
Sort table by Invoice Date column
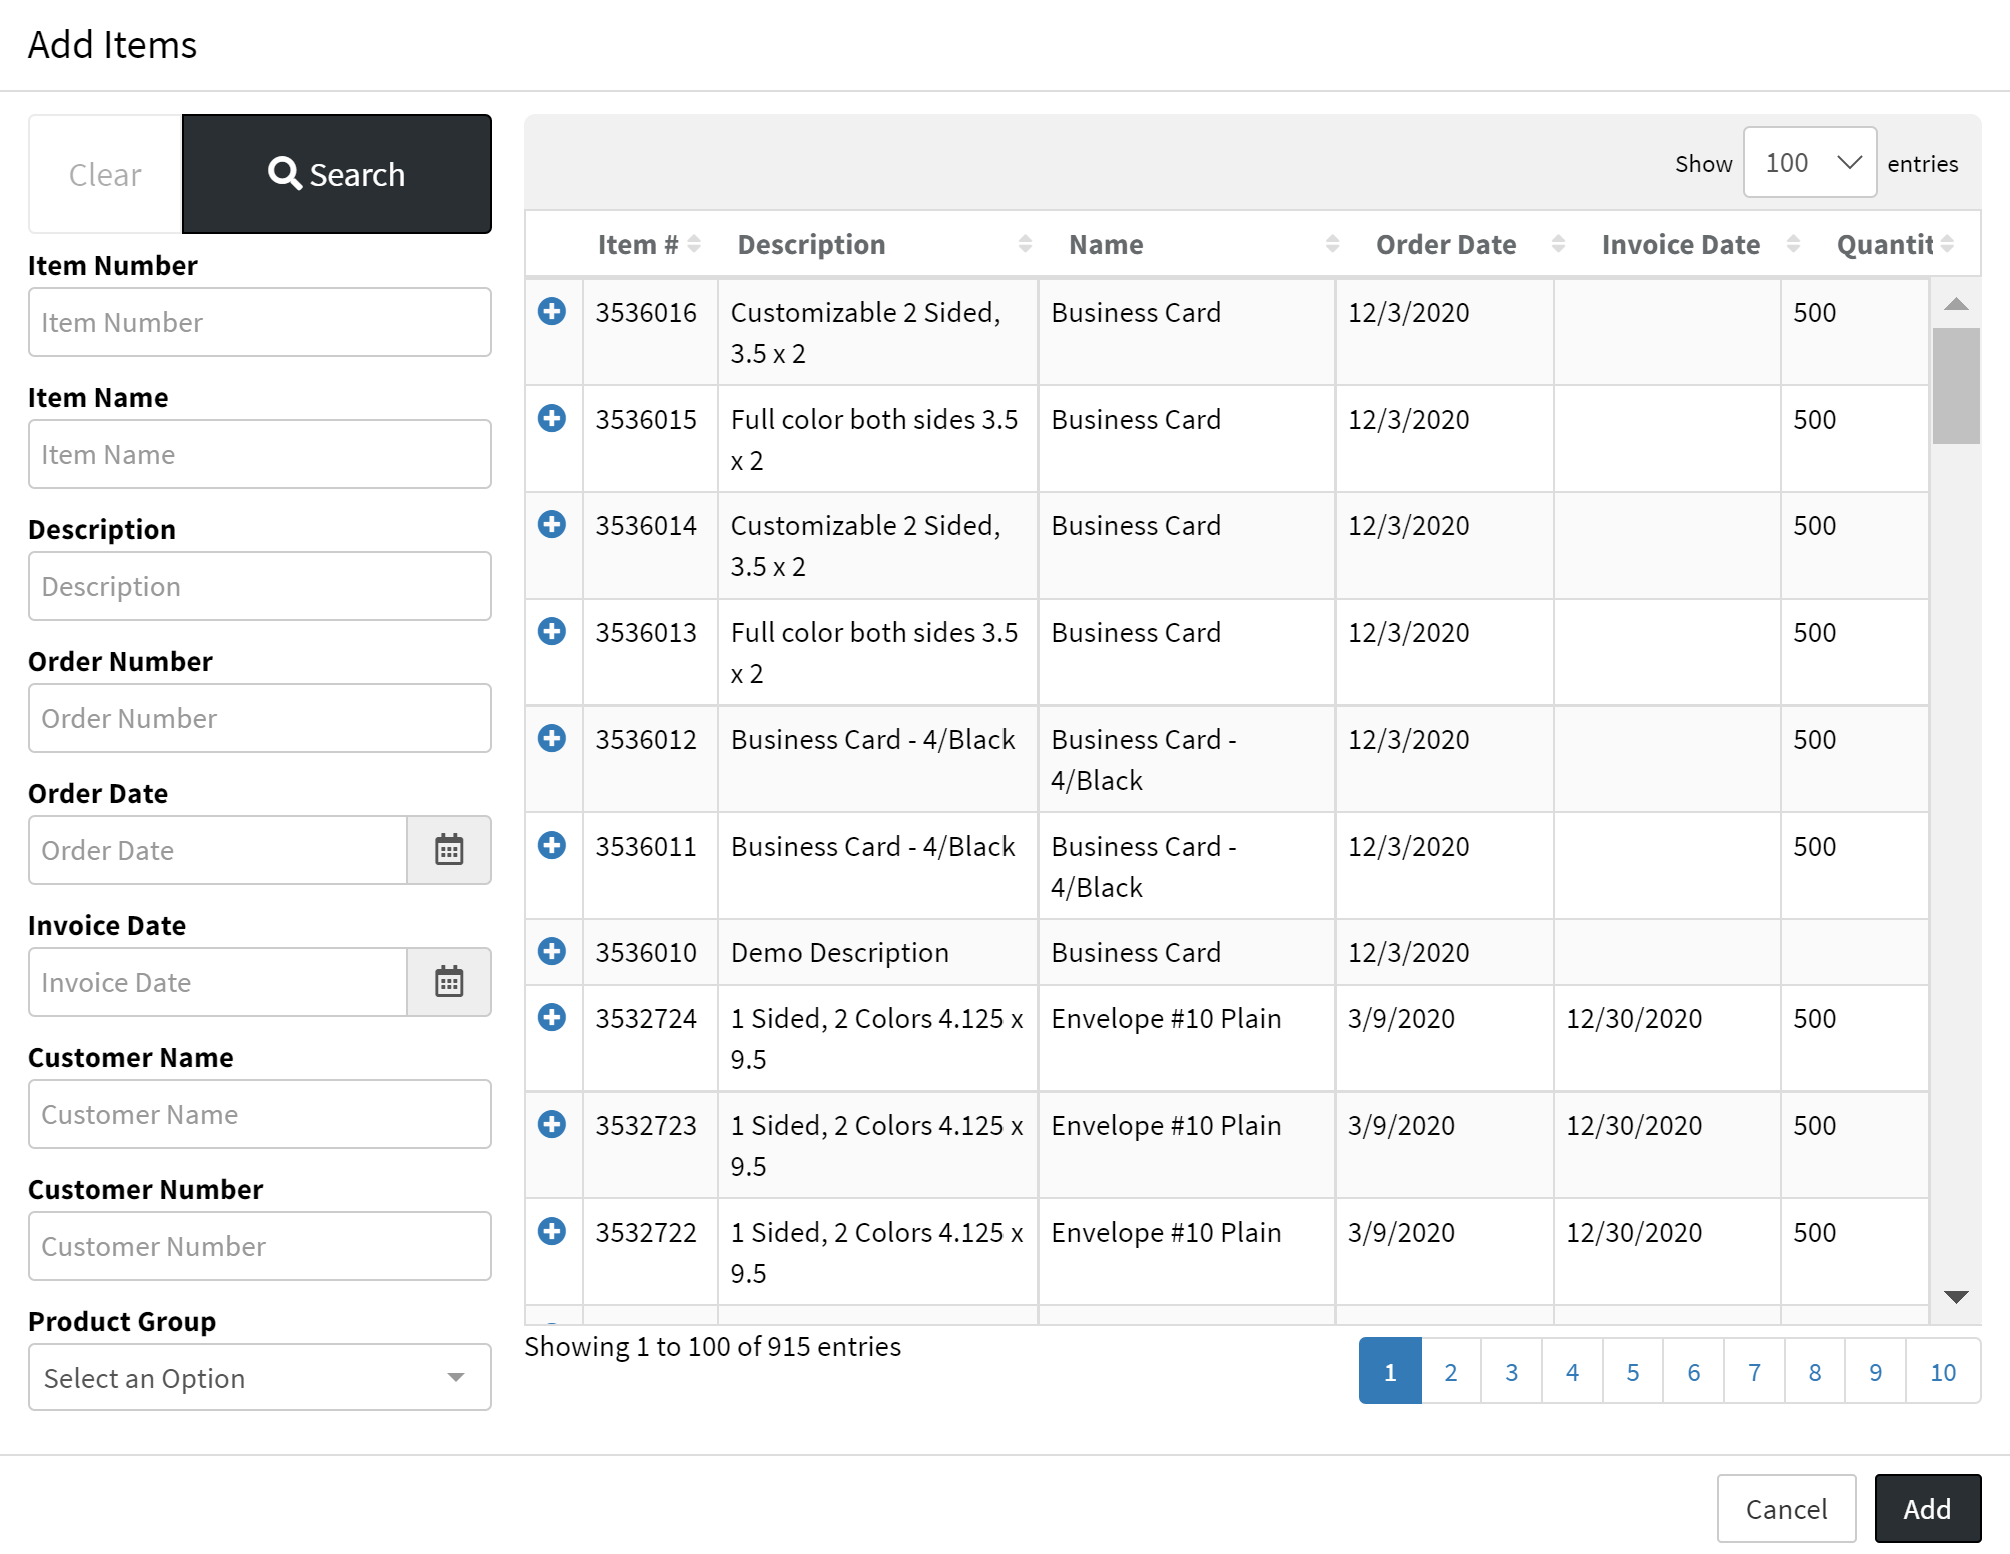(1680, 245)
